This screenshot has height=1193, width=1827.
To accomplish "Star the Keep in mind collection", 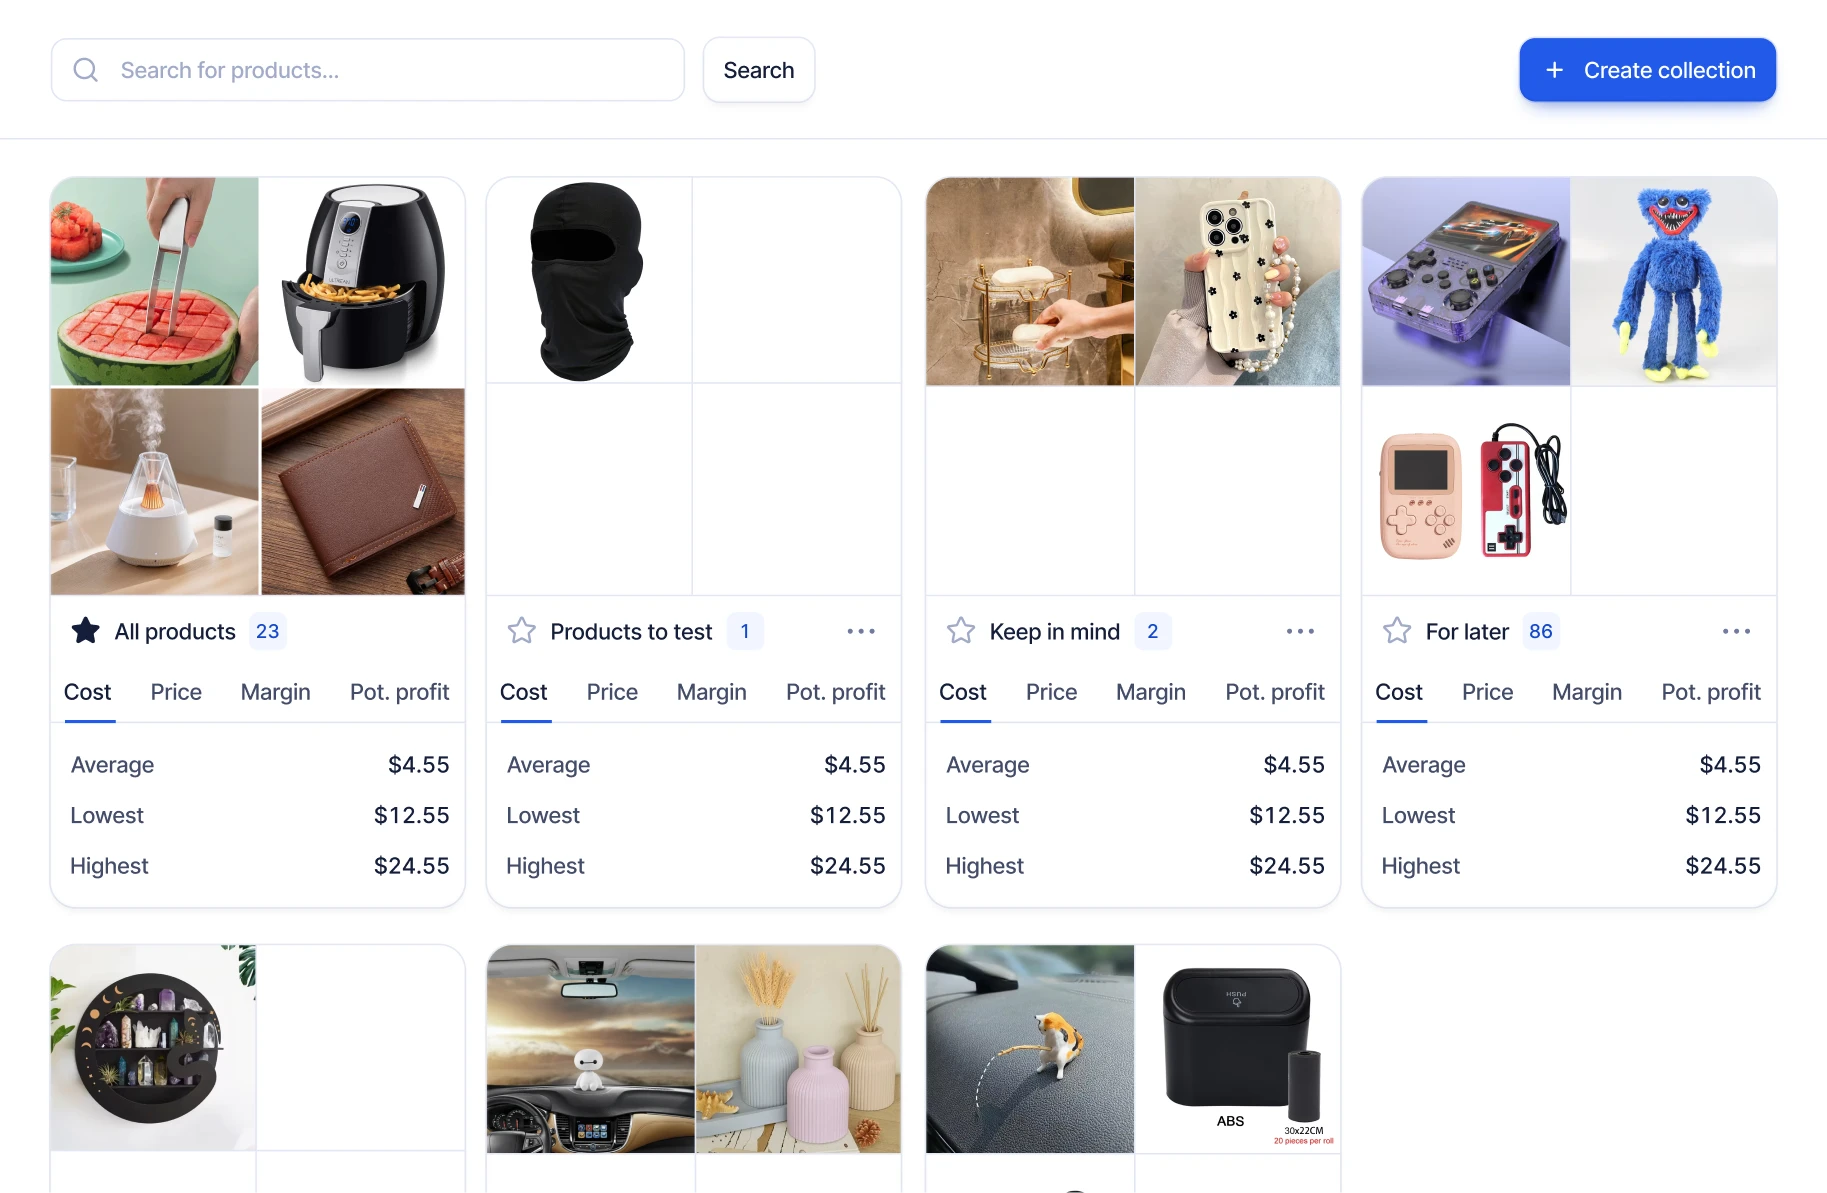I will click(x=961, y=631).
